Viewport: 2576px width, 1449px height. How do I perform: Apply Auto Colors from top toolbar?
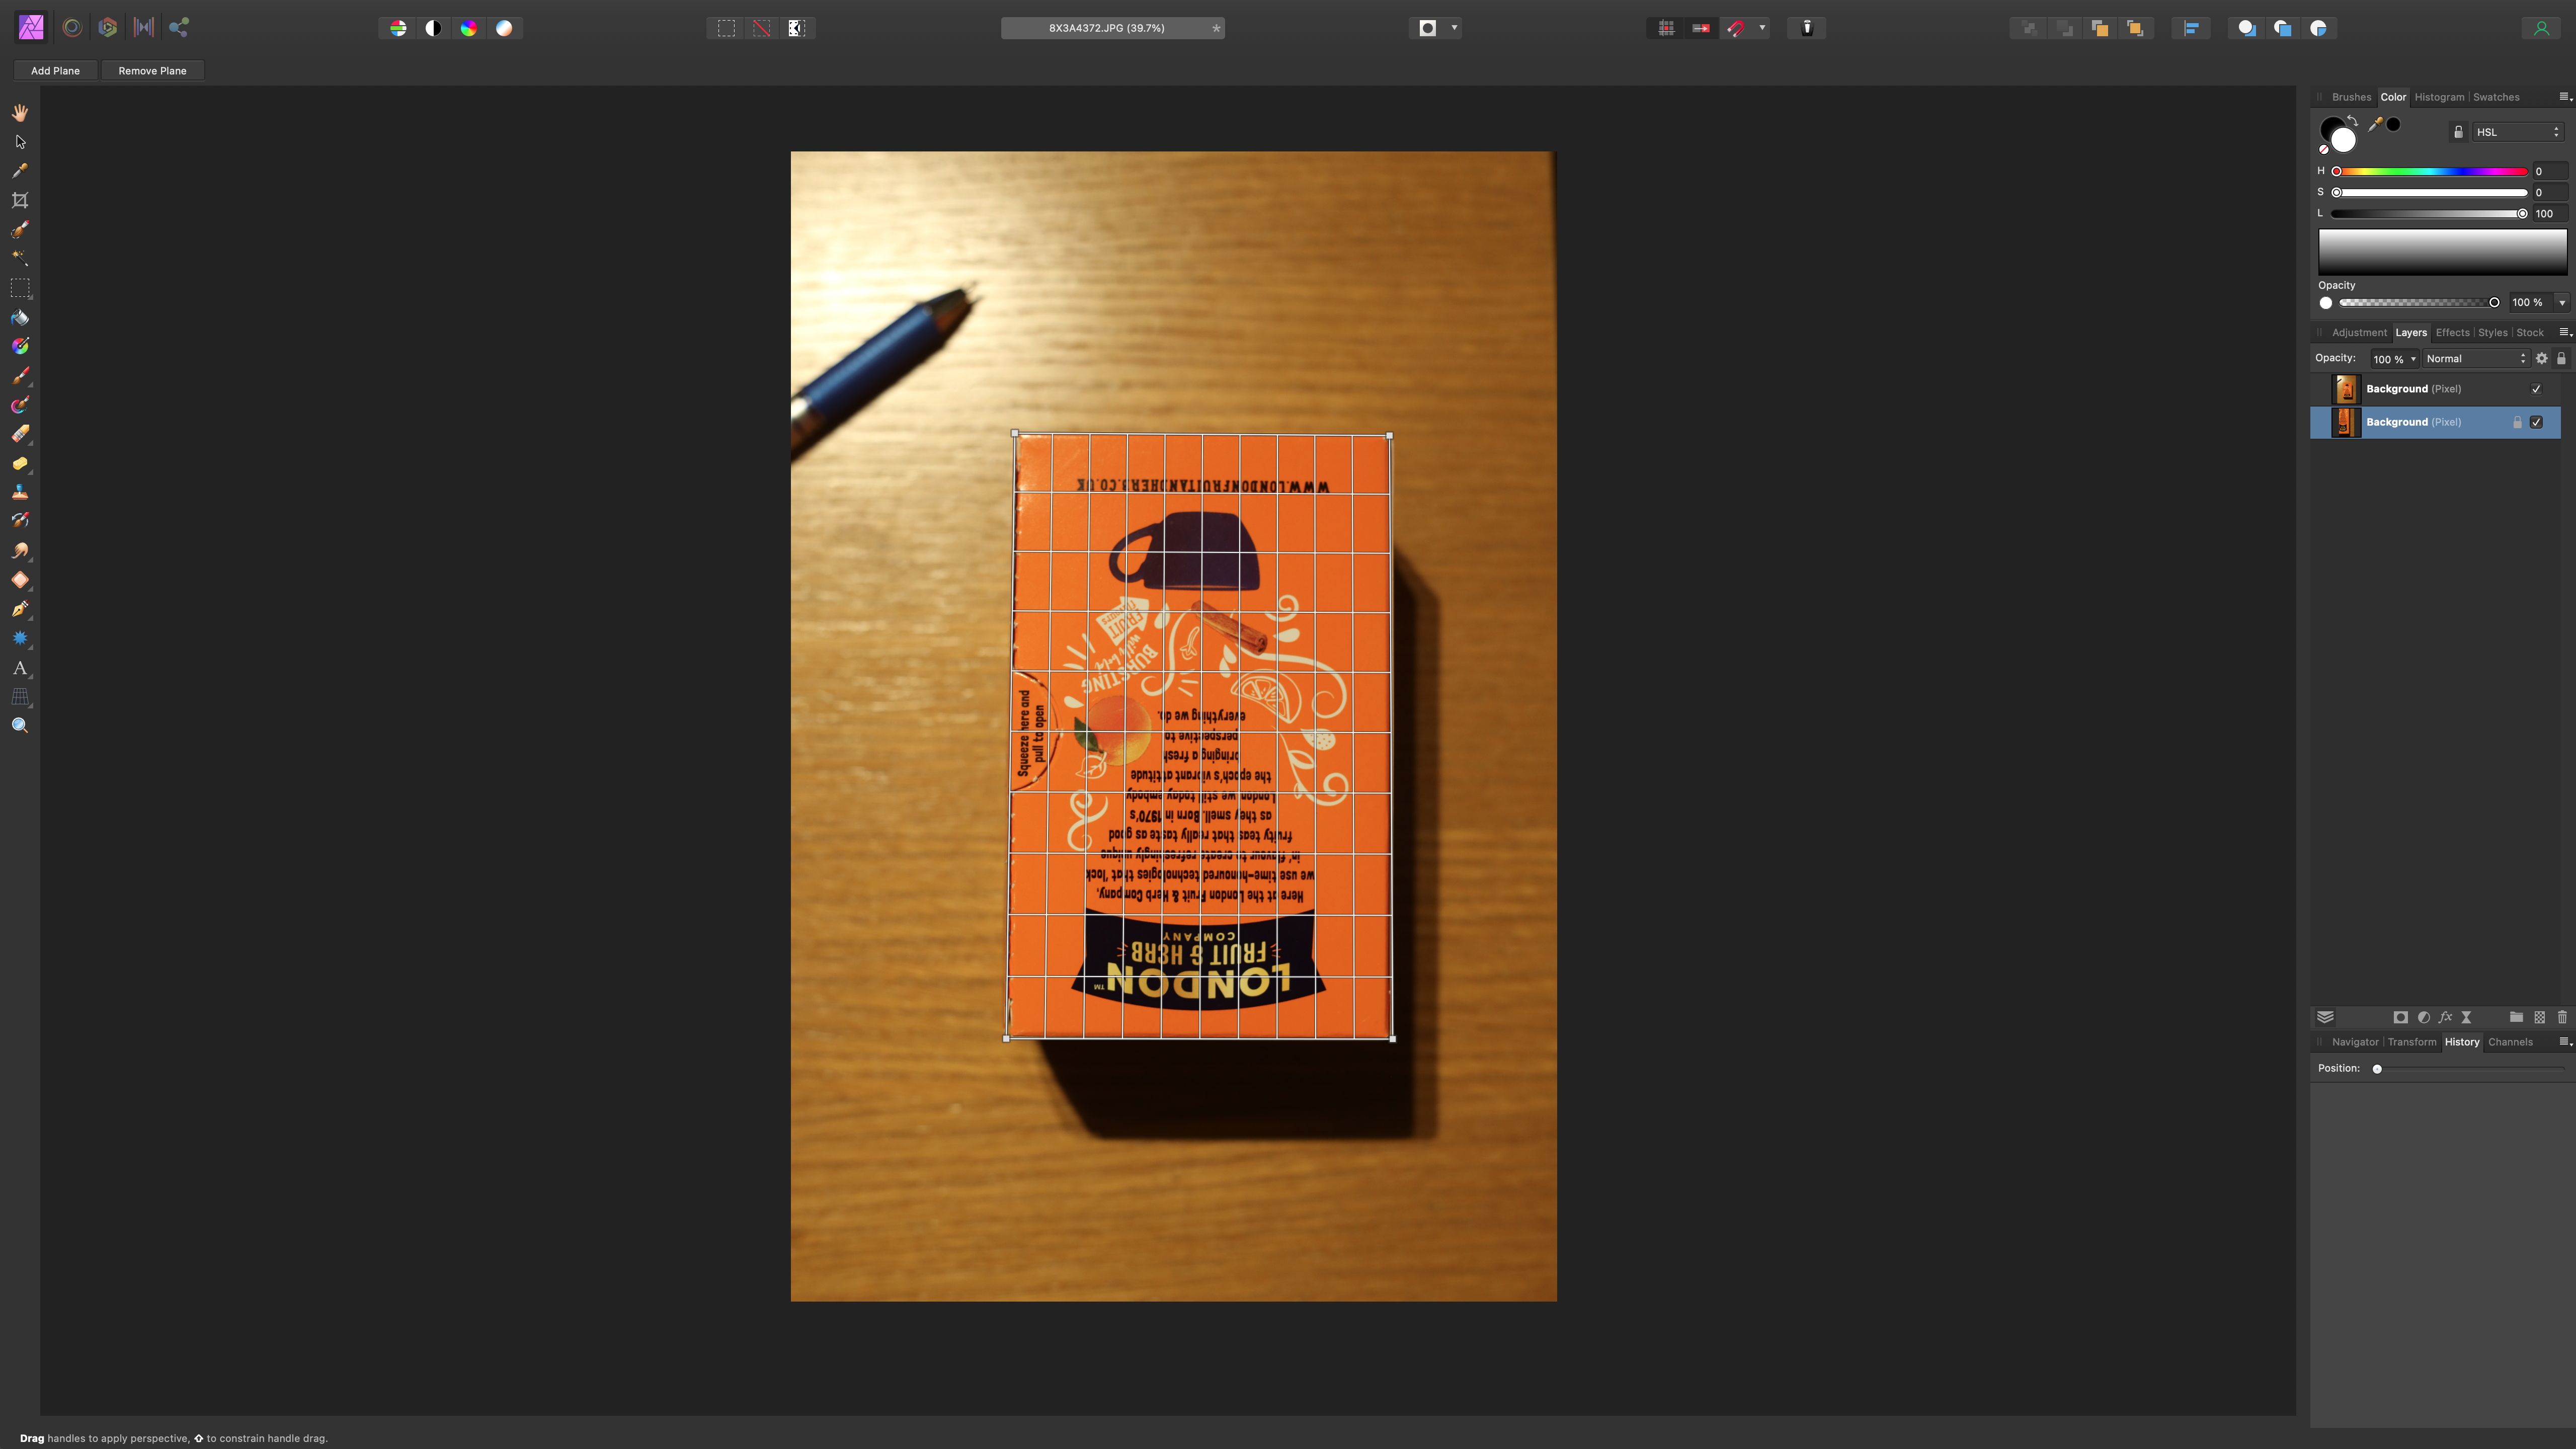coord(469,28)
